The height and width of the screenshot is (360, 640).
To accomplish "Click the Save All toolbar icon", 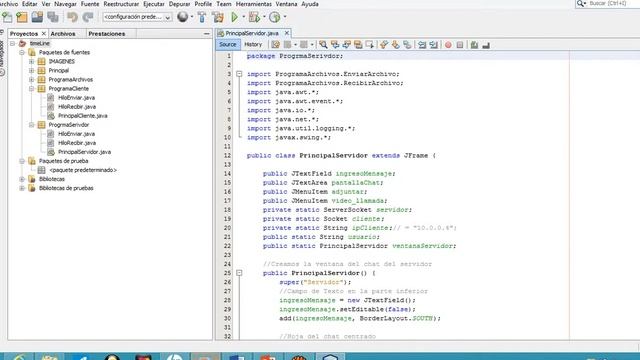I will [53, 17].
